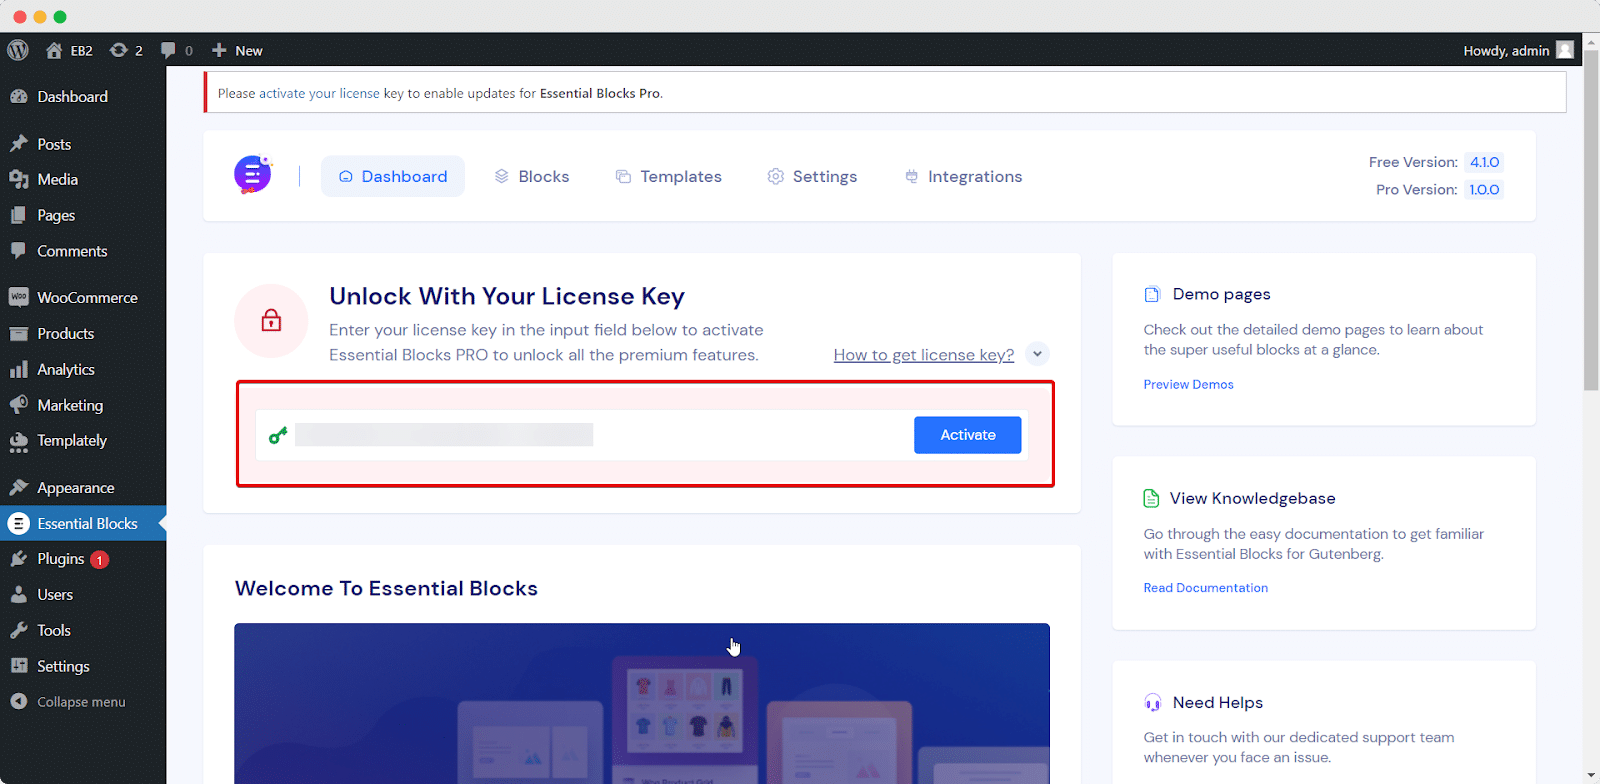Switch to the Templates tab
Image resolution: width=1600 pixels, height=784 pixels.
coord(668,176)
